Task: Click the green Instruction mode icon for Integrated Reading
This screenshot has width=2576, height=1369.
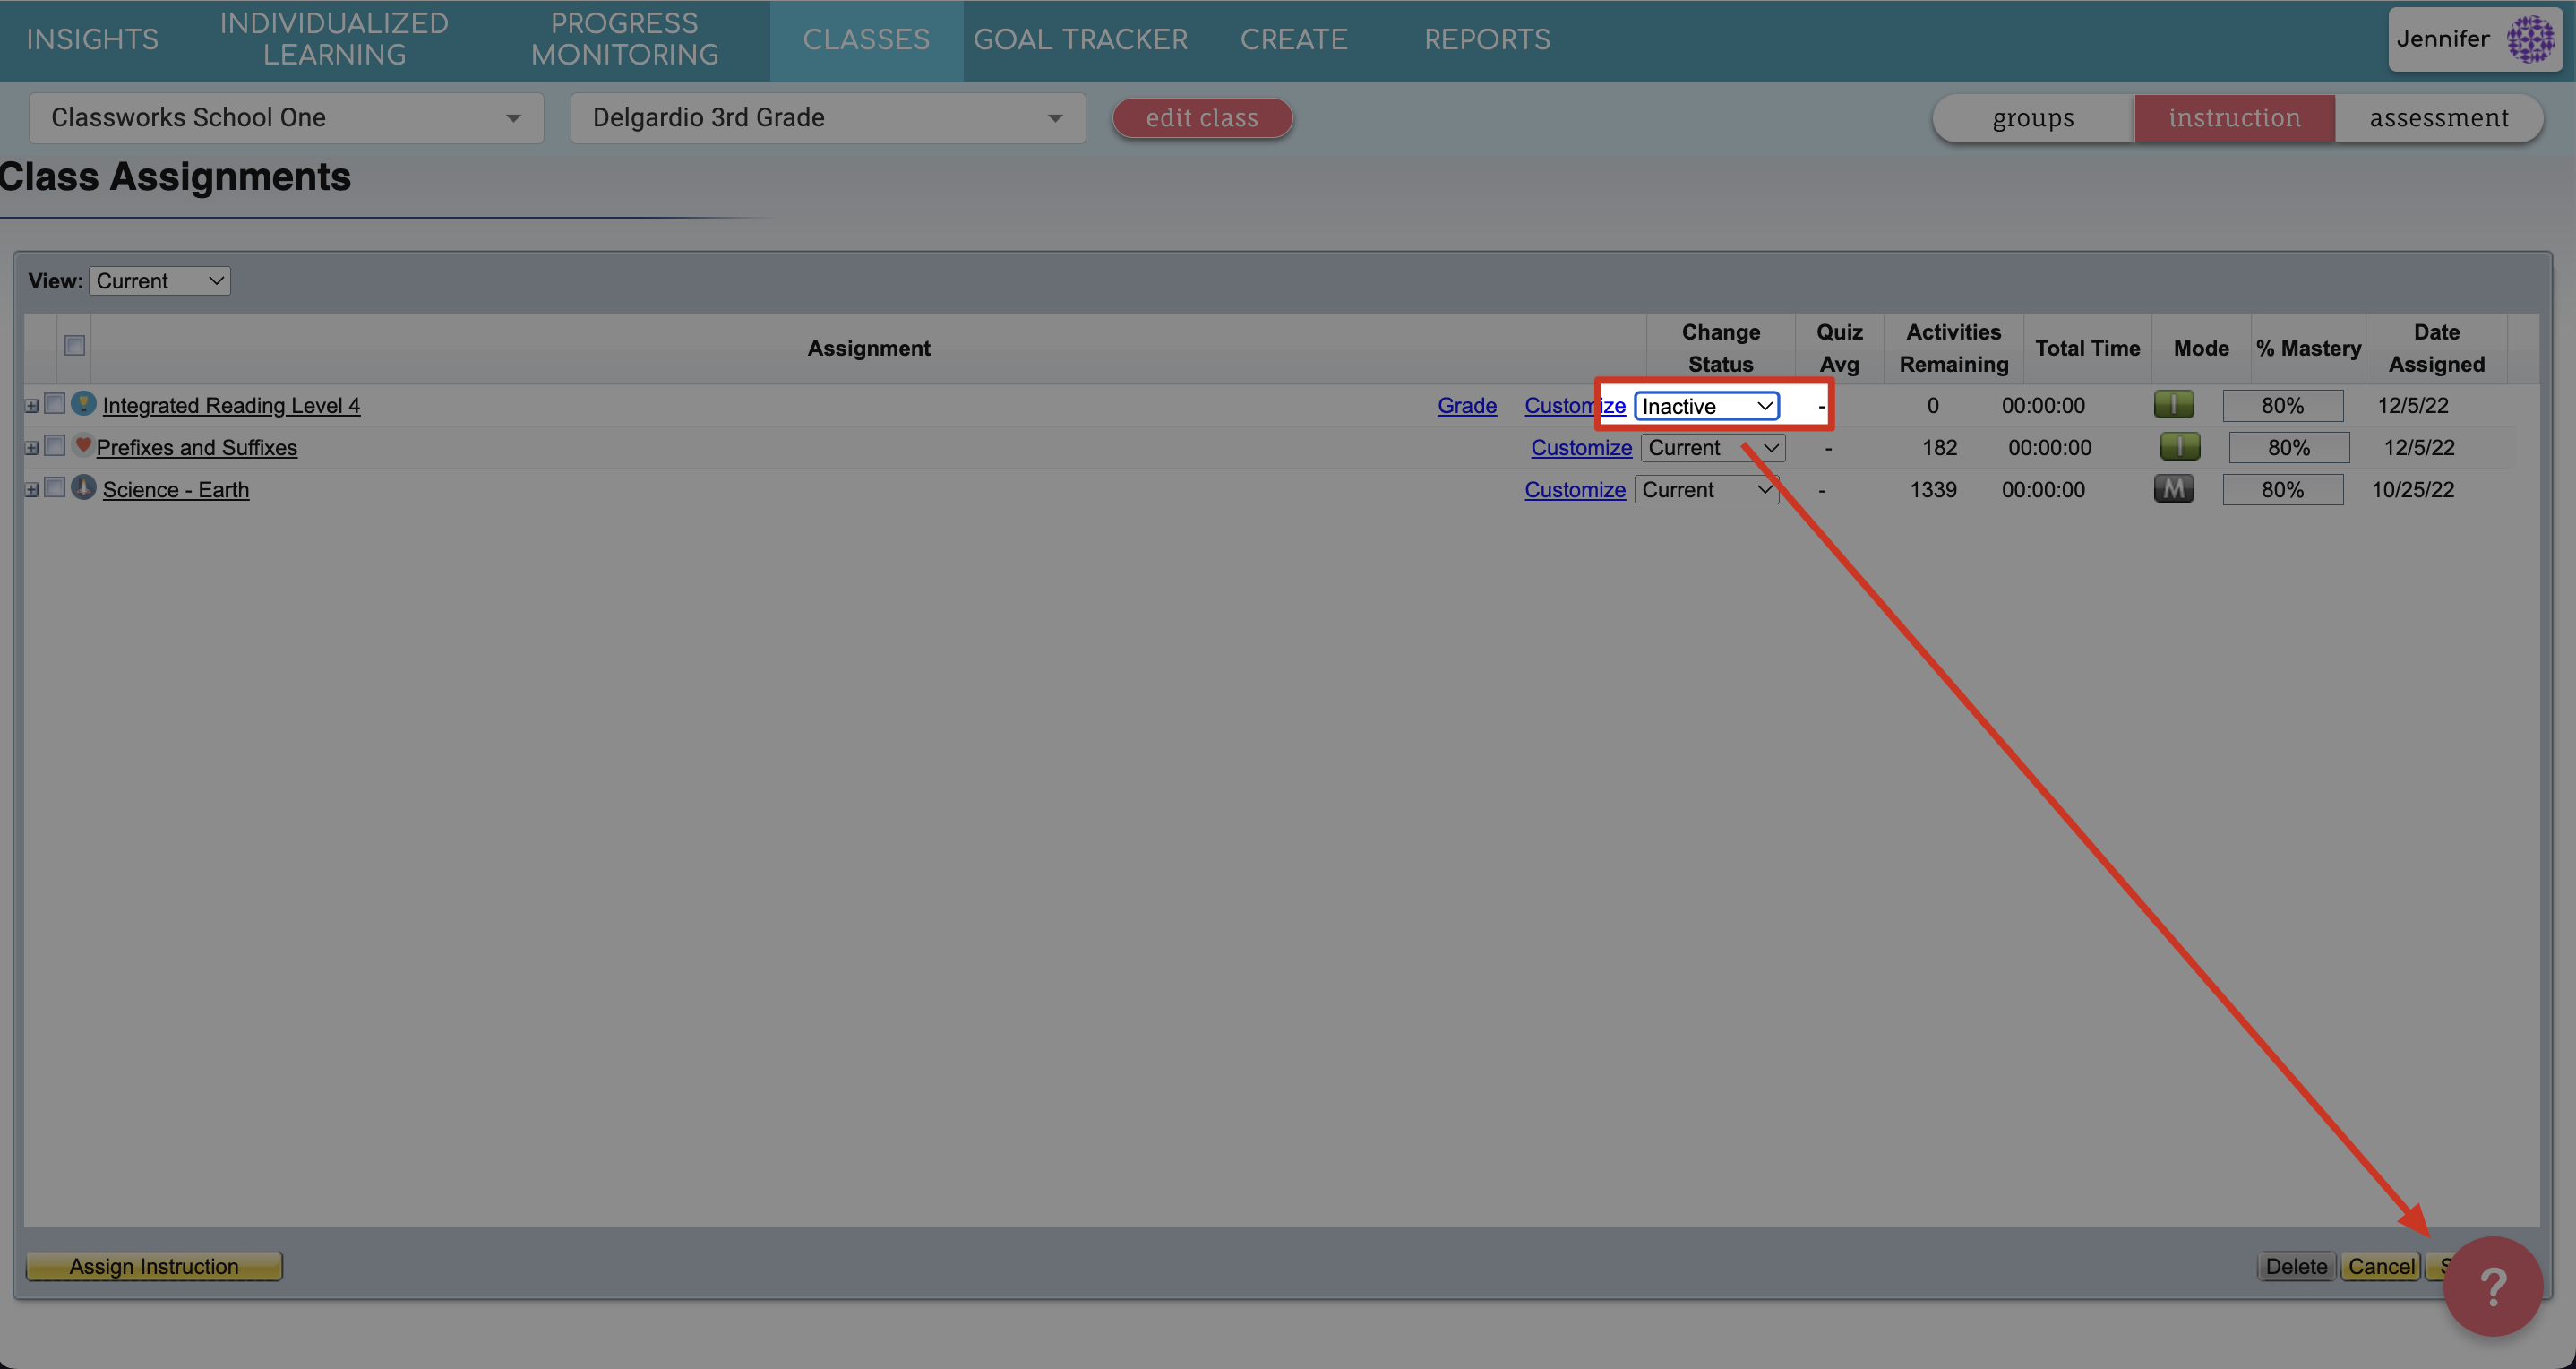Action: [2176, 404]
